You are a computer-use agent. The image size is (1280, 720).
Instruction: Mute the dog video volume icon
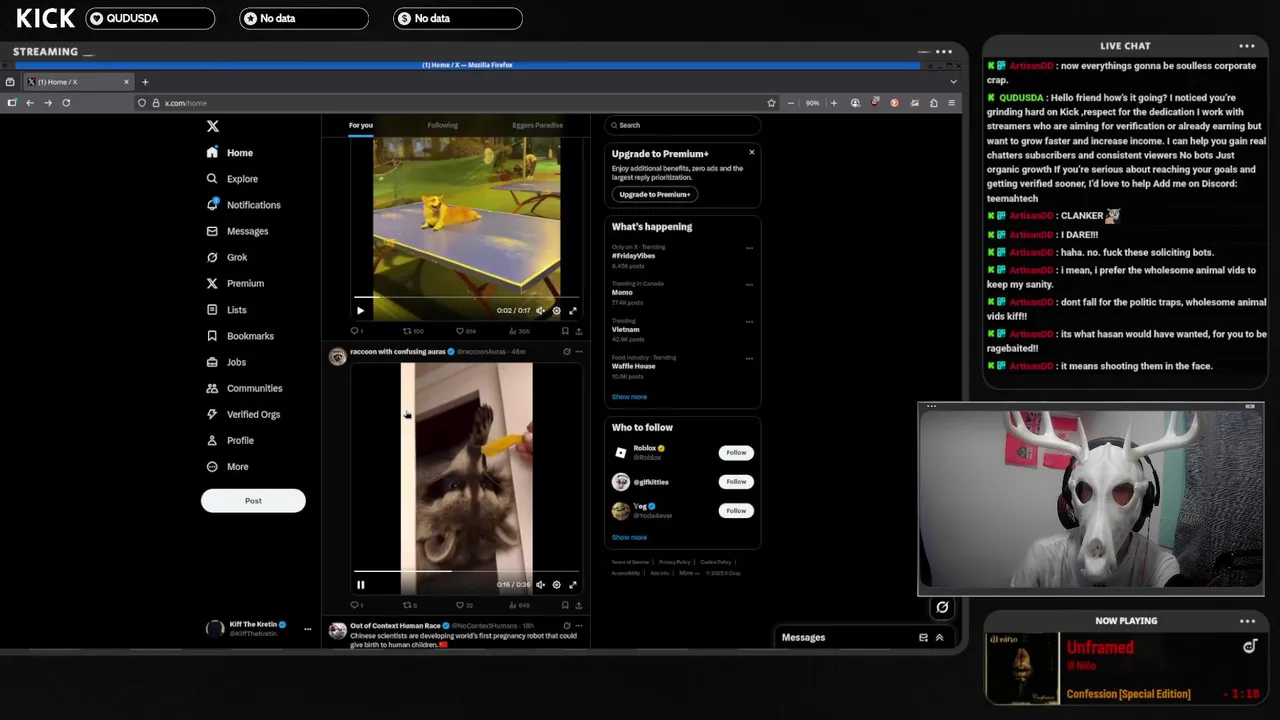pyautogui.click(x=541, y=310)
